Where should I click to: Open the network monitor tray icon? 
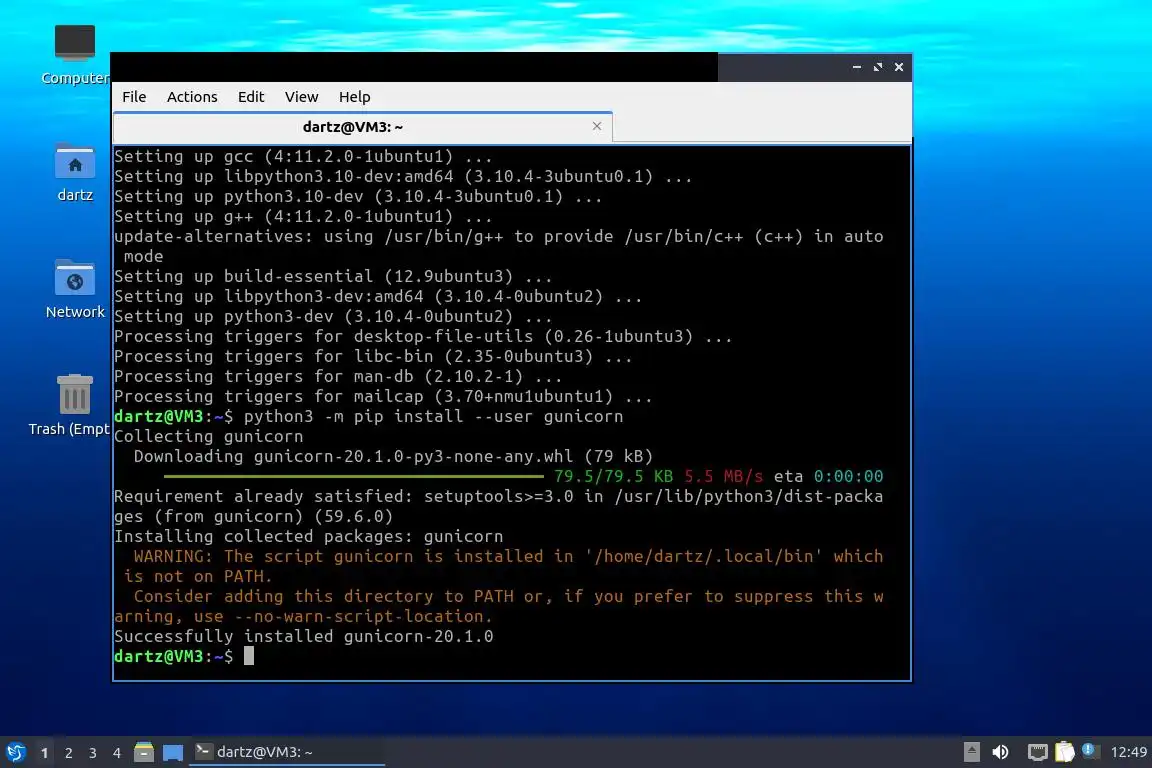(1037, 752)
